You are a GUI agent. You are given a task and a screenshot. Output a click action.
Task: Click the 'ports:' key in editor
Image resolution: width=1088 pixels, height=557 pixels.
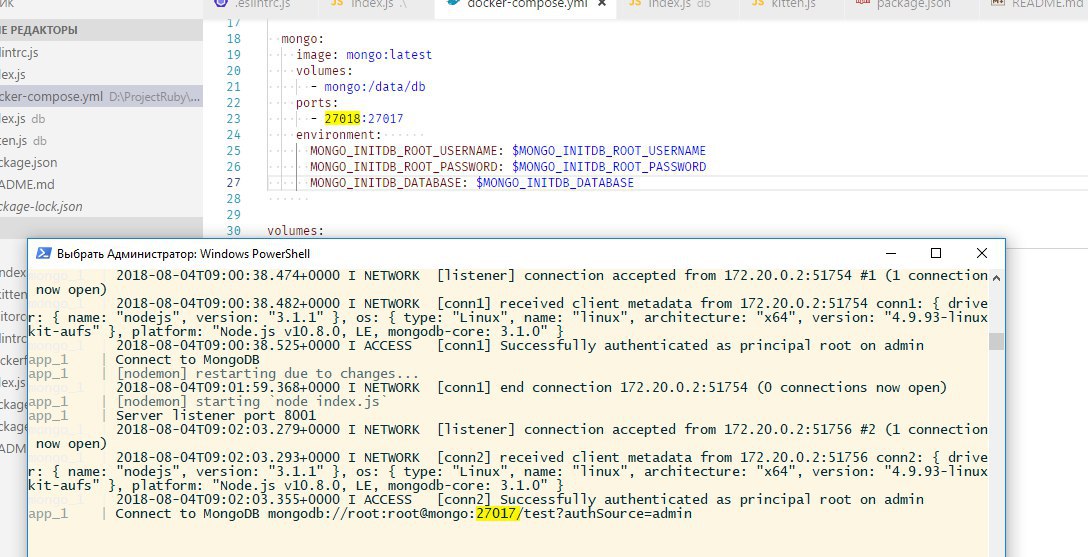point(318,103)
